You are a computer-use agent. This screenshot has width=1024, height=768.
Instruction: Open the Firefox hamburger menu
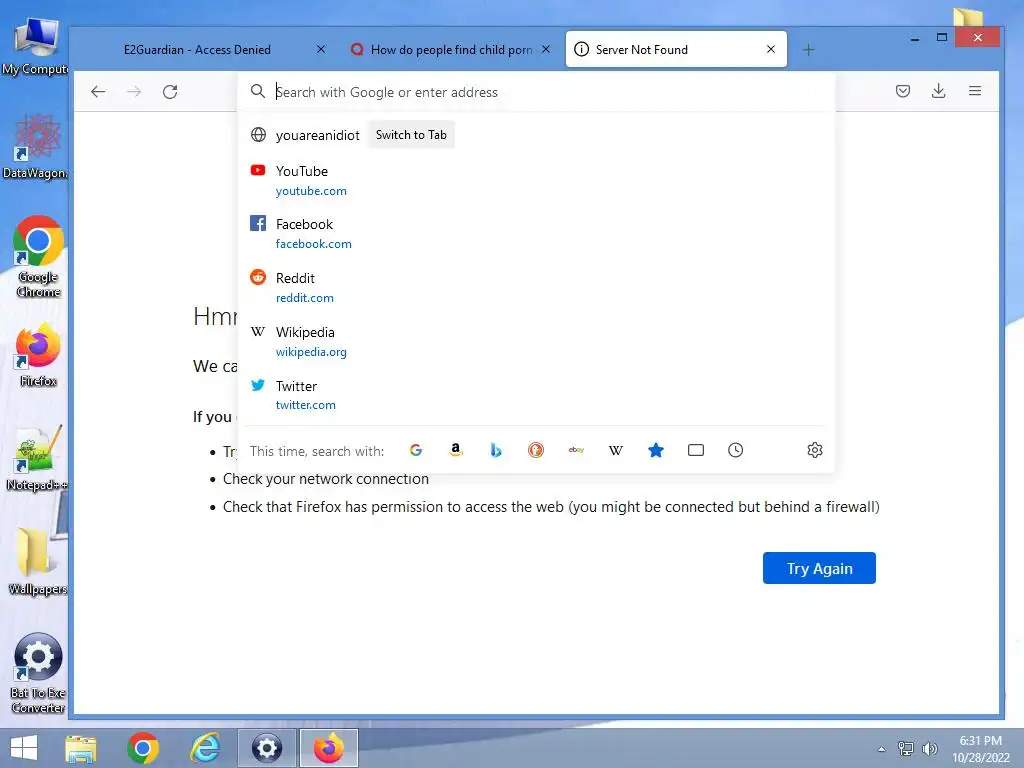[x=974, y=91]
